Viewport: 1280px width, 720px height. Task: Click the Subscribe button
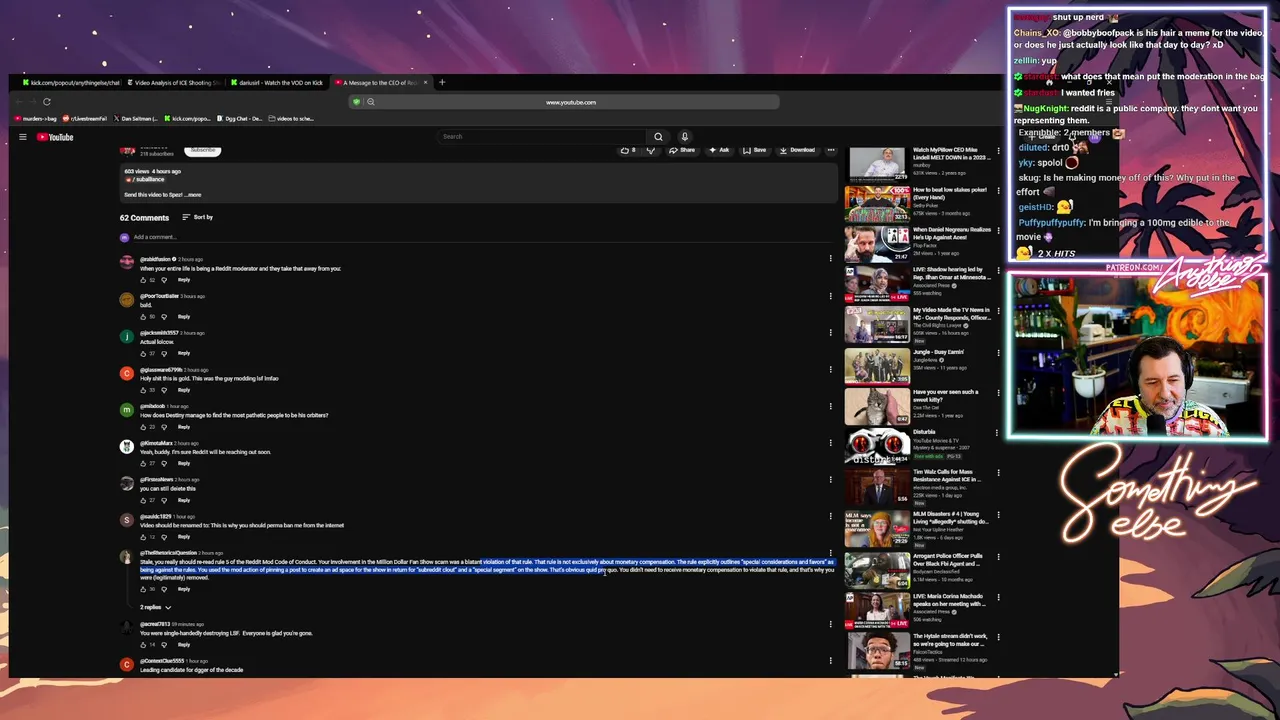[203, 150]
